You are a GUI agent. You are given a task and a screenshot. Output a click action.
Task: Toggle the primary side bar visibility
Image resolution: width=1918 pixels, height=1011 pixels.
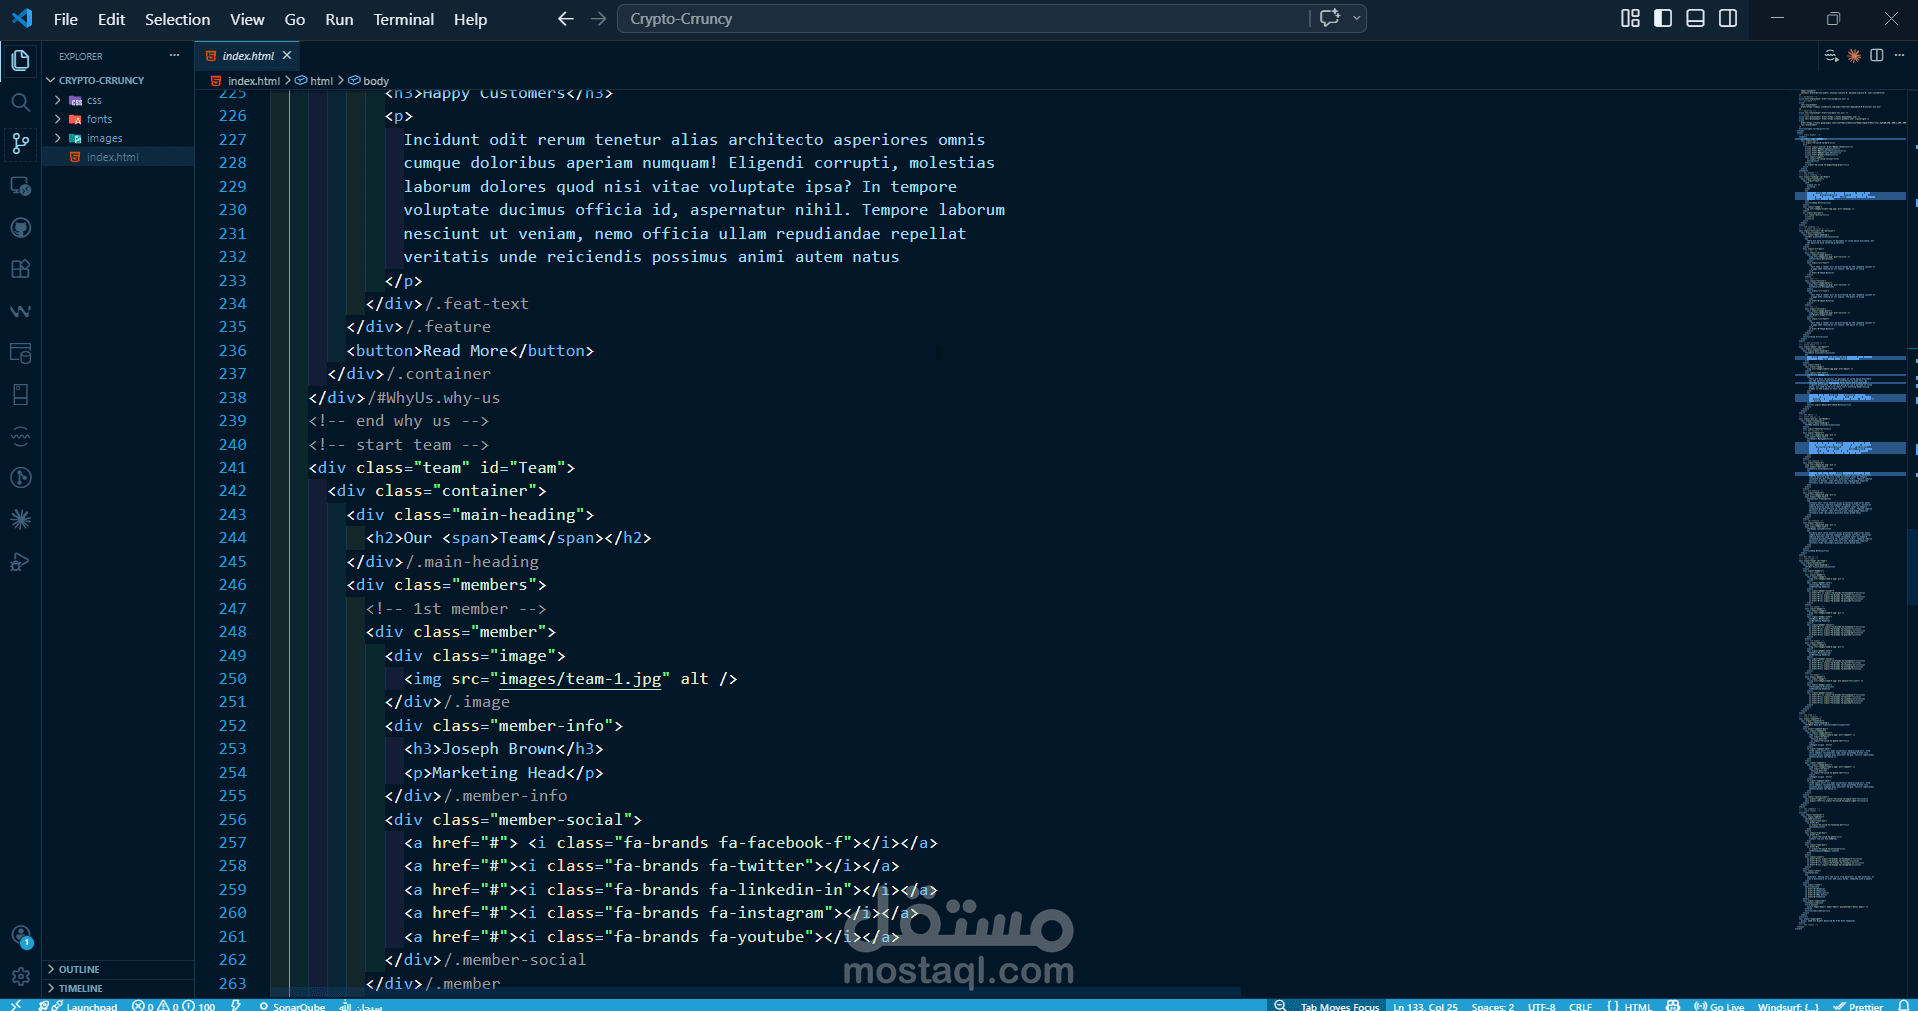click(x=1663, y=18)
